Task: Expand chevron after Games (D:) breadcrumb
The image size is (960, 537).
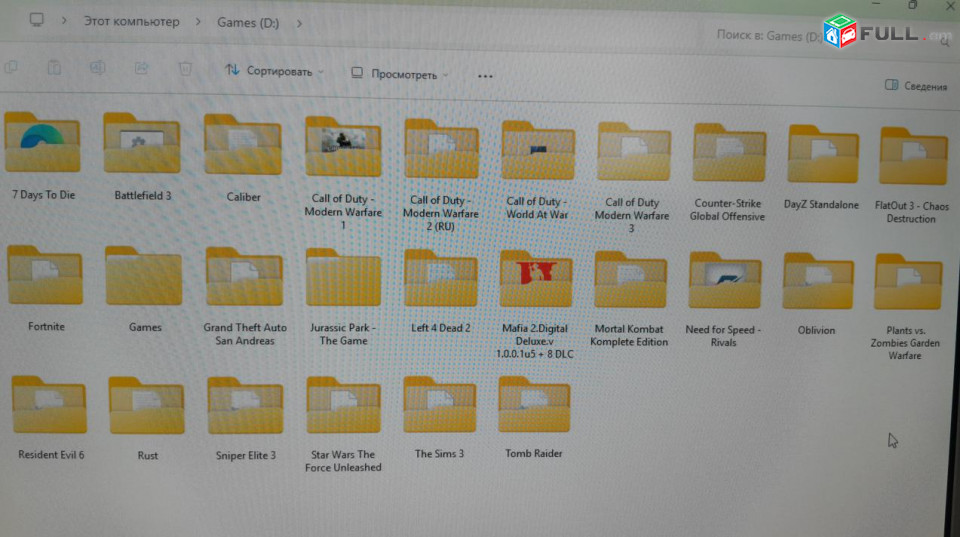Action: [299, 23]
